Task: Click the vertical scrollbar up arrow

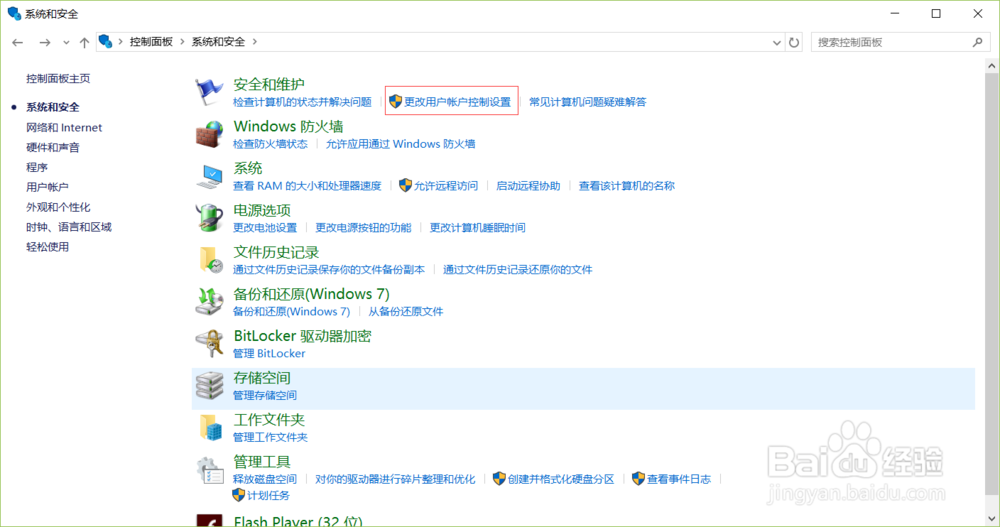Action: tap(991, 66)
